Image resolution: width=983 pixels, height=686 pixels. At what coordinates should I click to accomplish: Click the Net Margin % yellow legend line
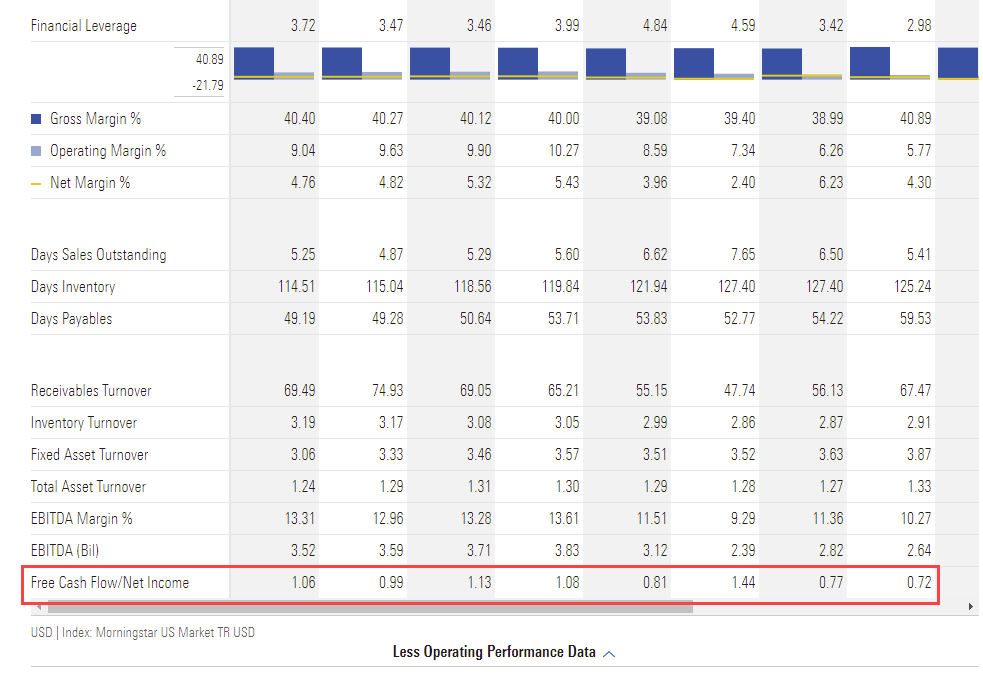click(36, 183)
